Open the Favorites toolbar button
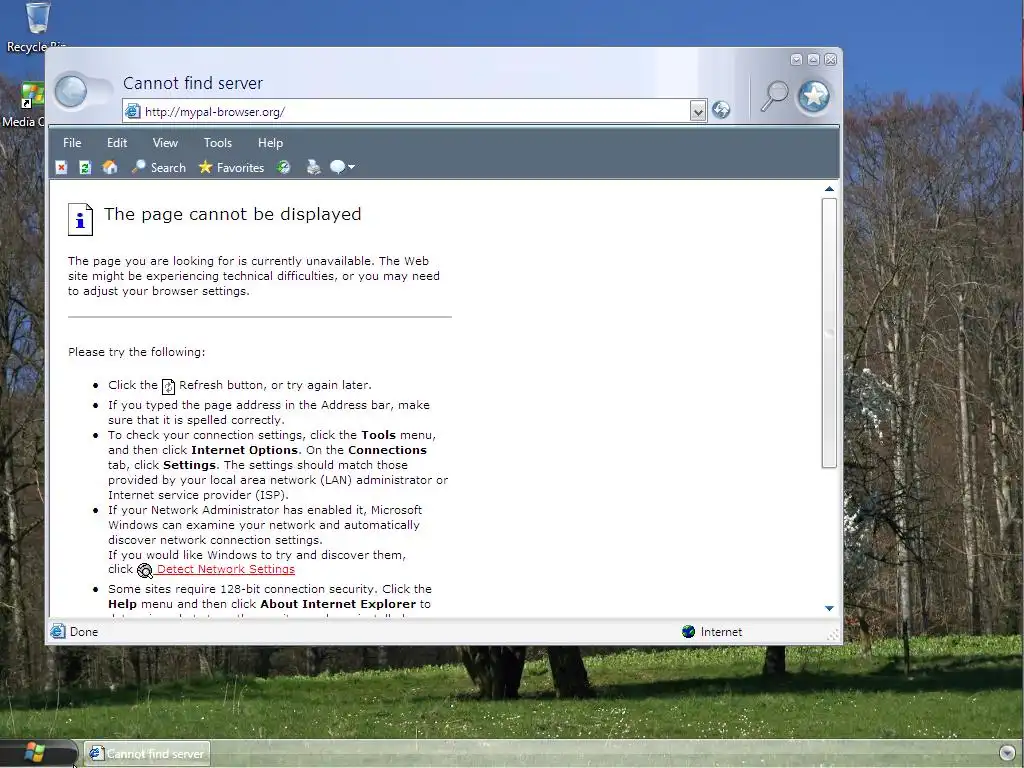The width and height of the screenshot is (1024, 768). 231,168
